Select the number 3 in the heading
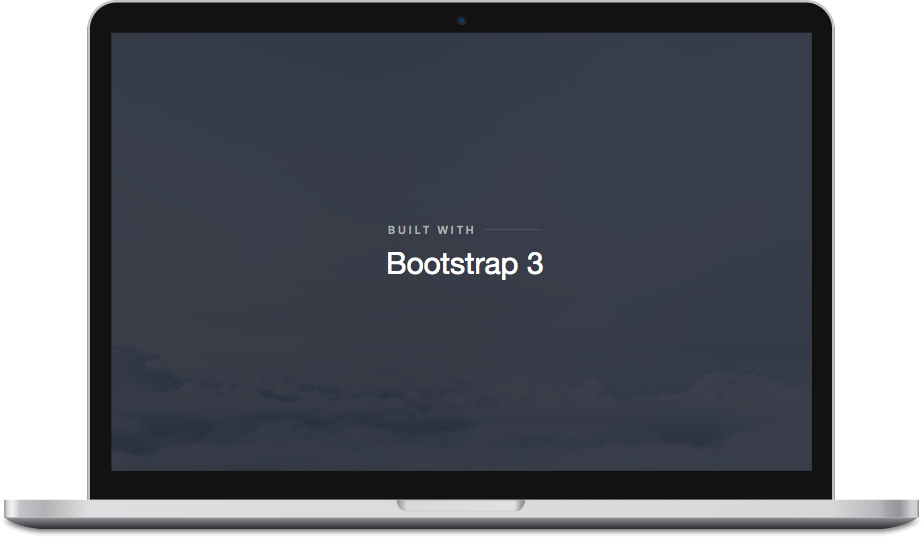 click(x=534, y=265)
